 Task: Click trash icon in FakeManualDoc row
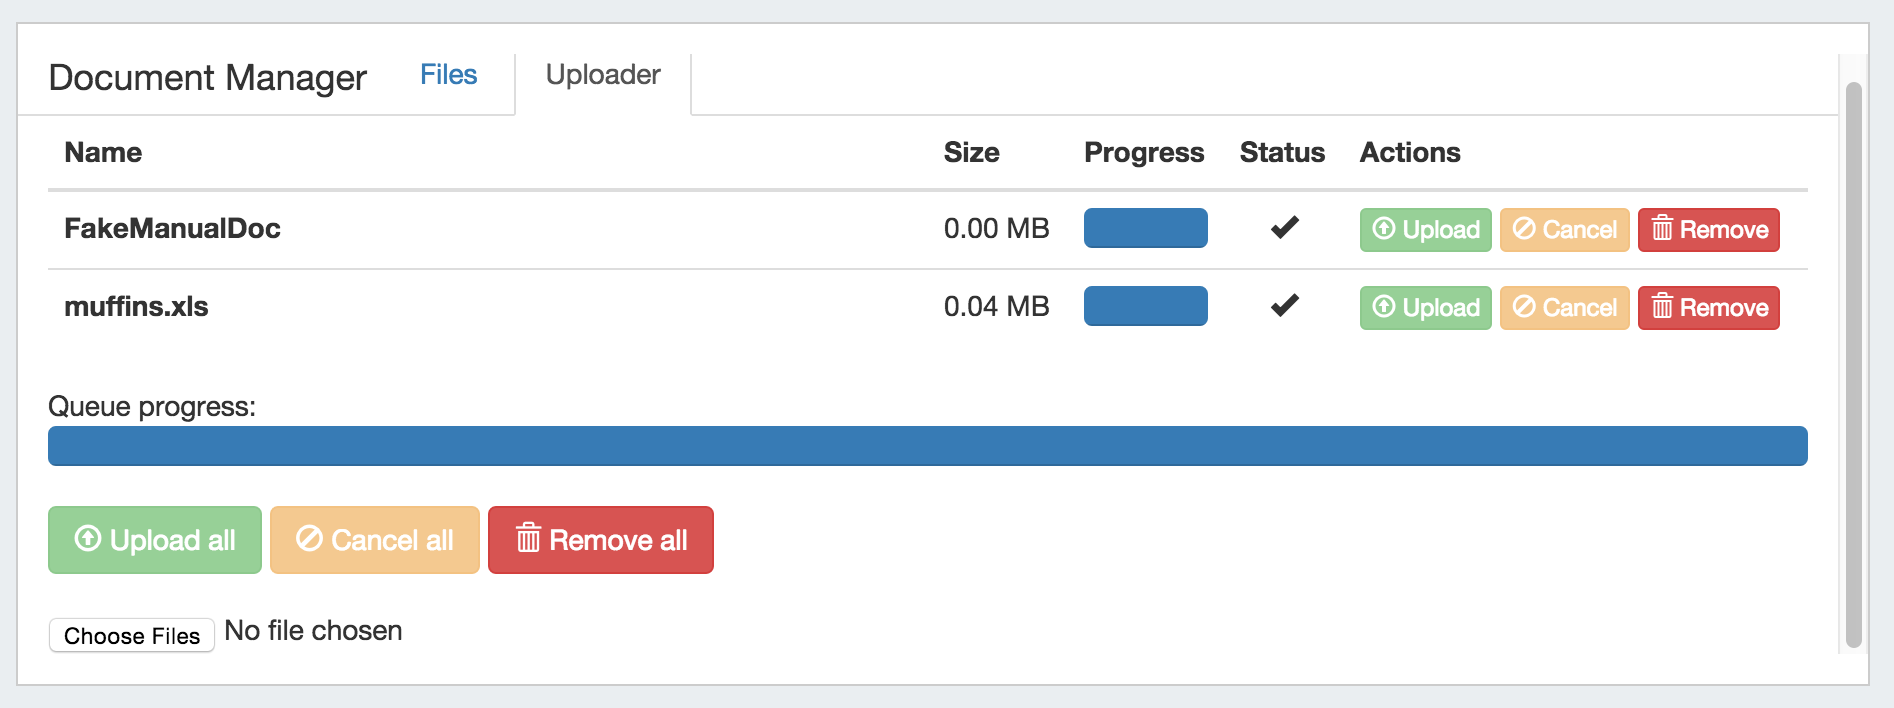point(1662,229)
